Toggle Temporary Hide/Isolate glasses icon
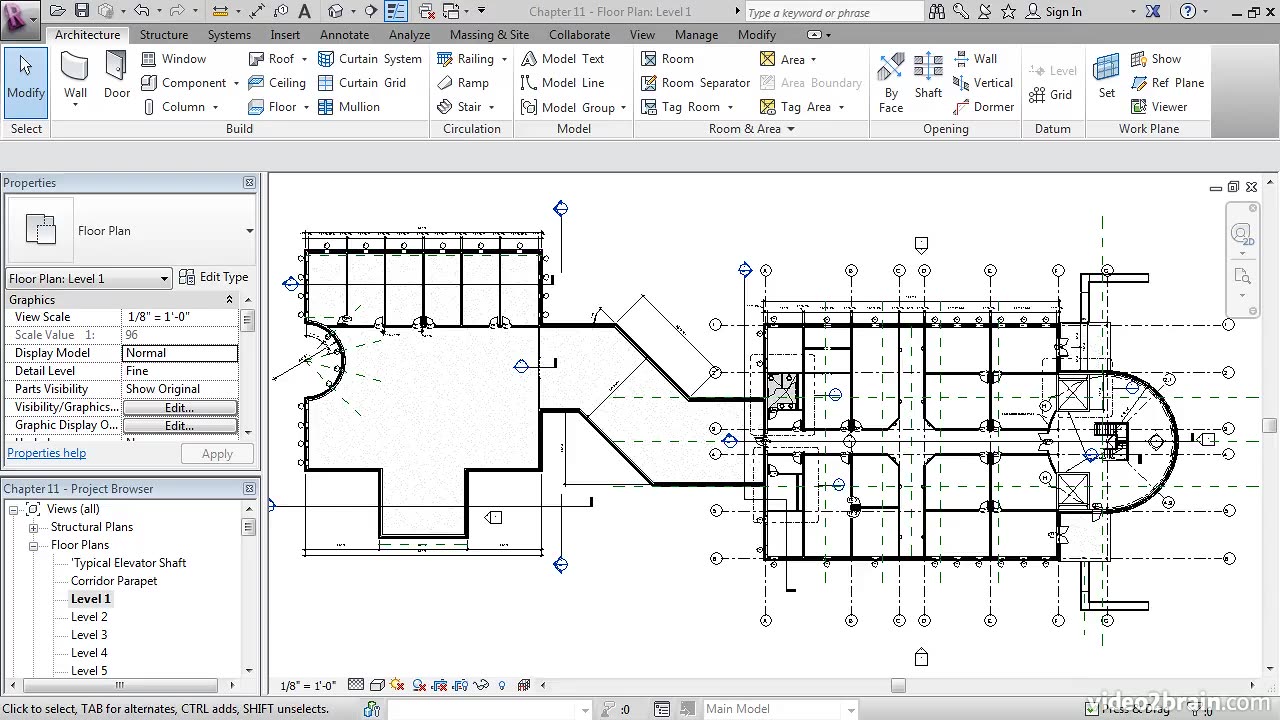This screenshot has width=1280, height=720. (x=482, y=685)
